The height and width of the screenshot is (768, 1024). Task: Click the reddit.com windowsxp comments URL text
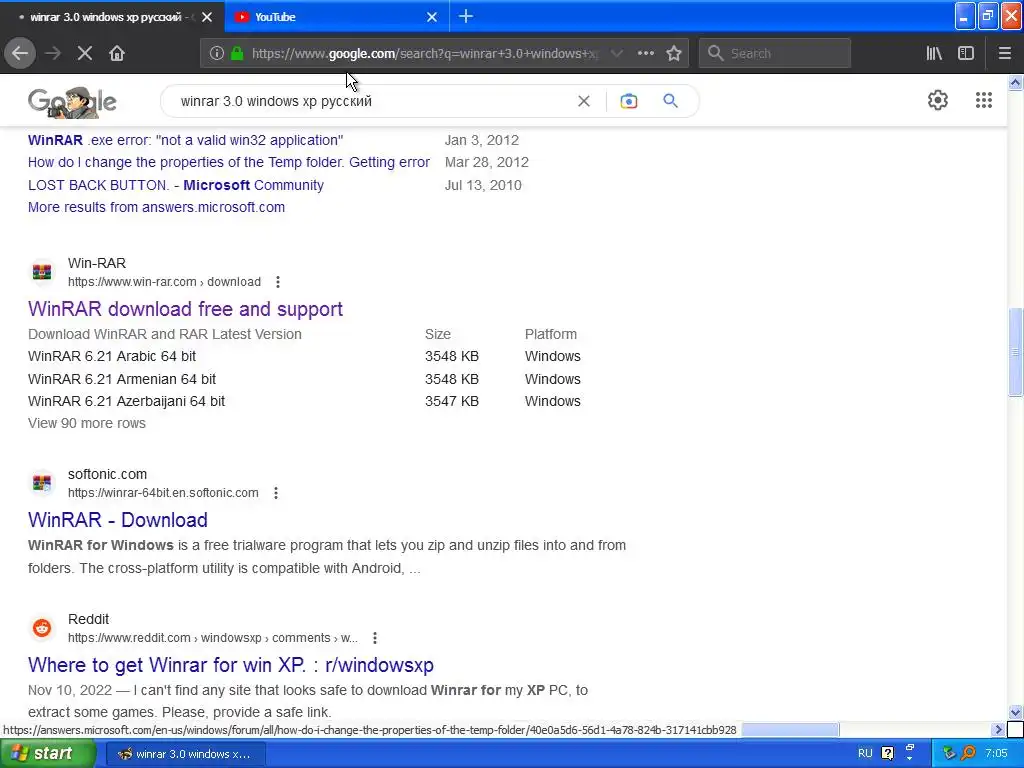click(x=213, y=637)
